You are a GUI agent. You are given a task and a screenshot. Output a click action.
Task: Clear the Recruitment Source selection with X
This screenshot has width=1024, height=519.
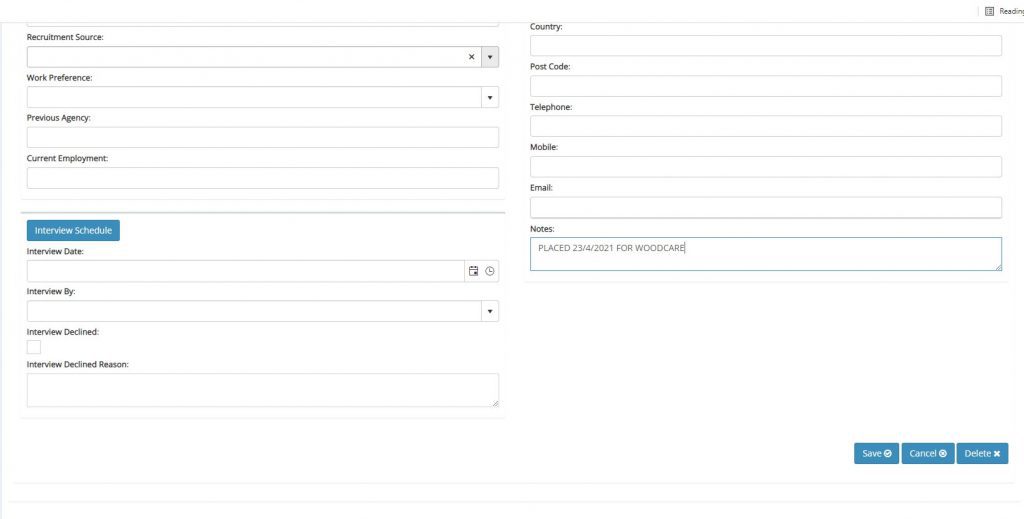tap(472, 57)
